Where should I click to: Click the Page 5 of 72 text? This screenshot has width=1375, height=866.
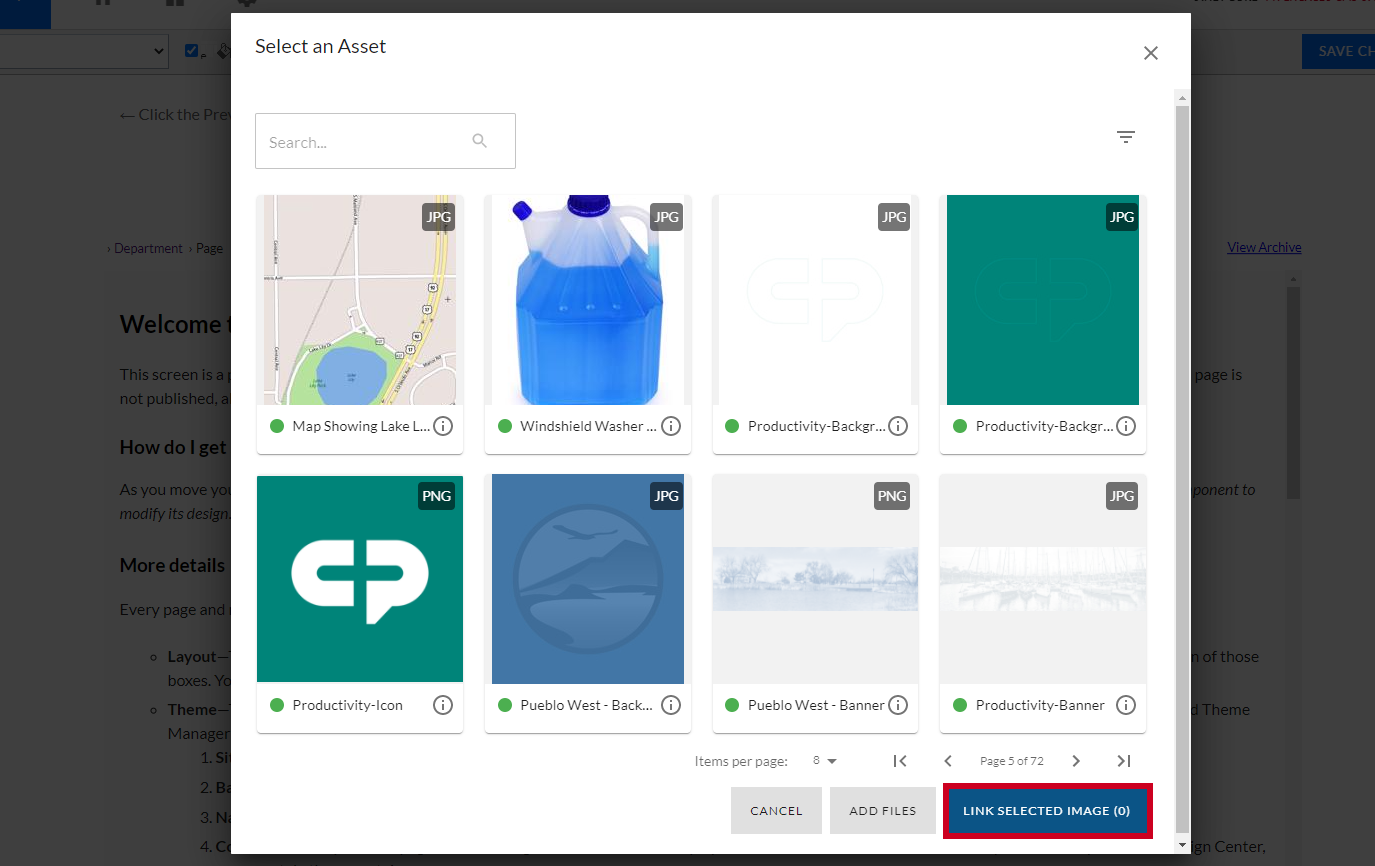pos(1012,761)
